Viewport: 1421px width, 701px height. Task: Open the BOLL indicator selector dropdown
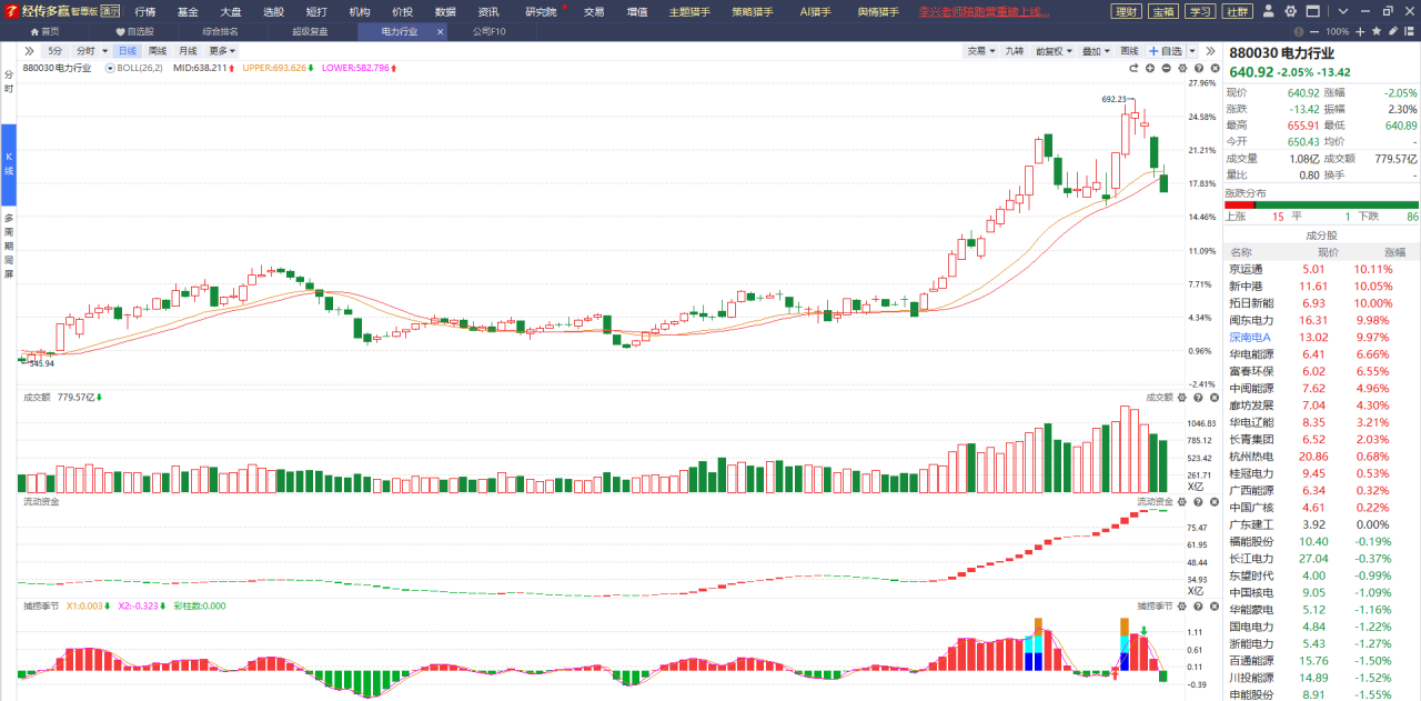click(110, 68)
